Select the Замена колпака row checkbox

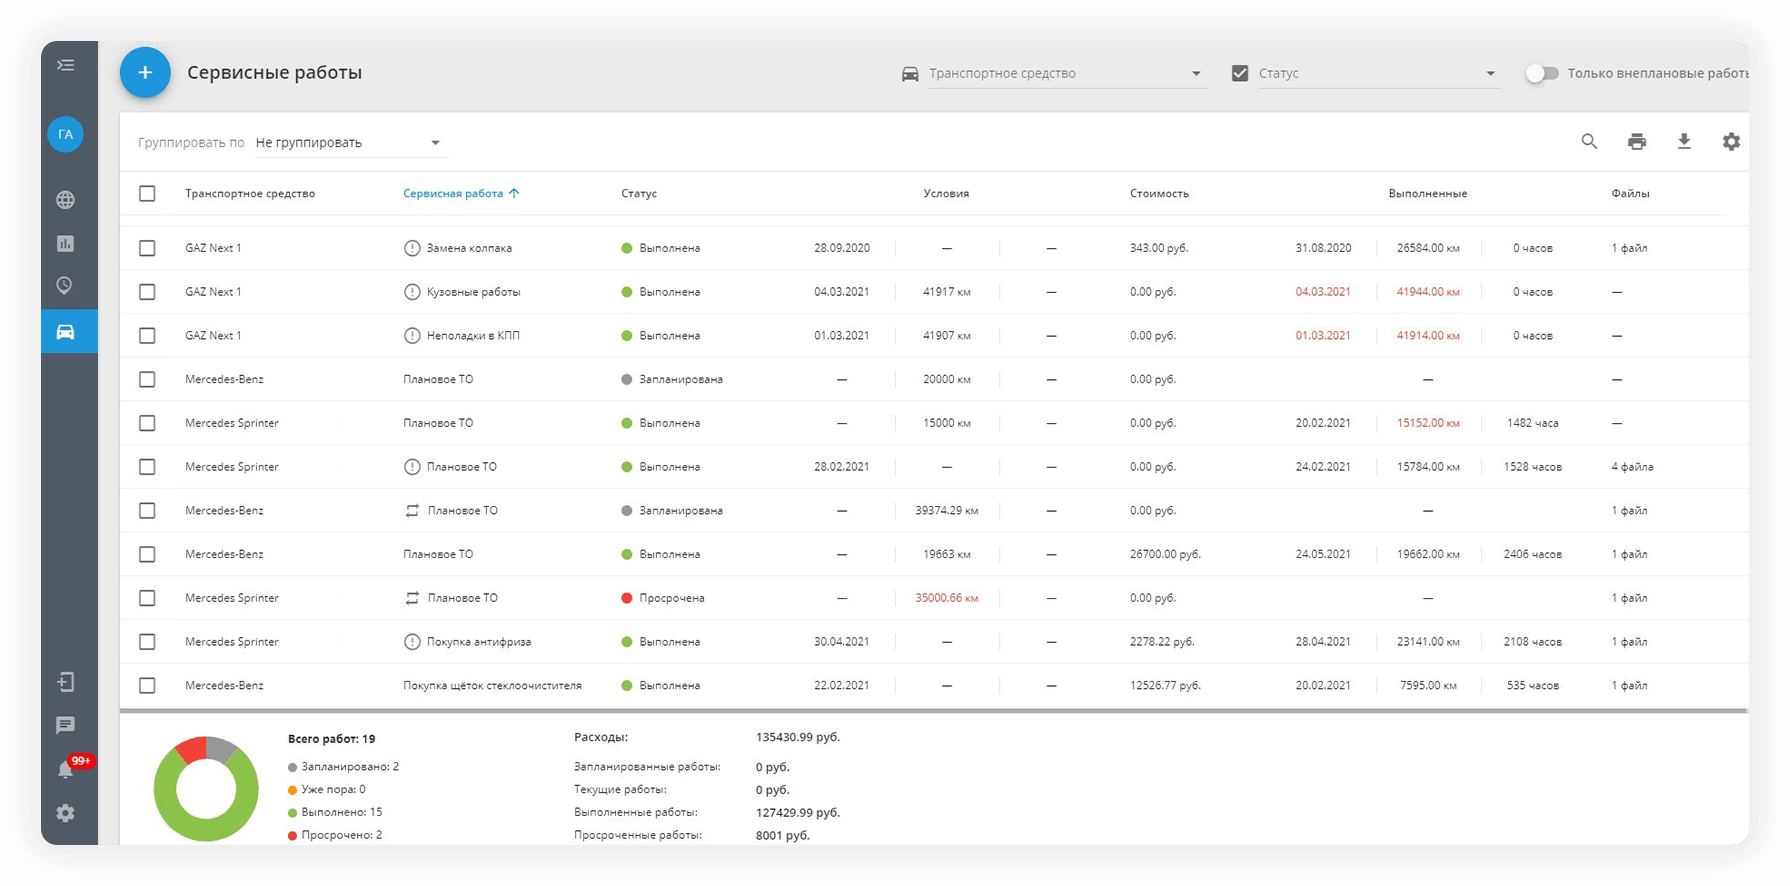[x=147, y=248]
